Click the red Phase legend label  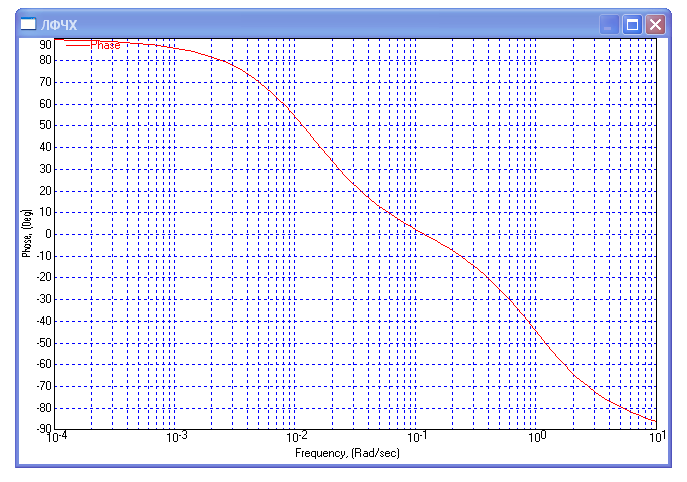[x=105, y=45]
